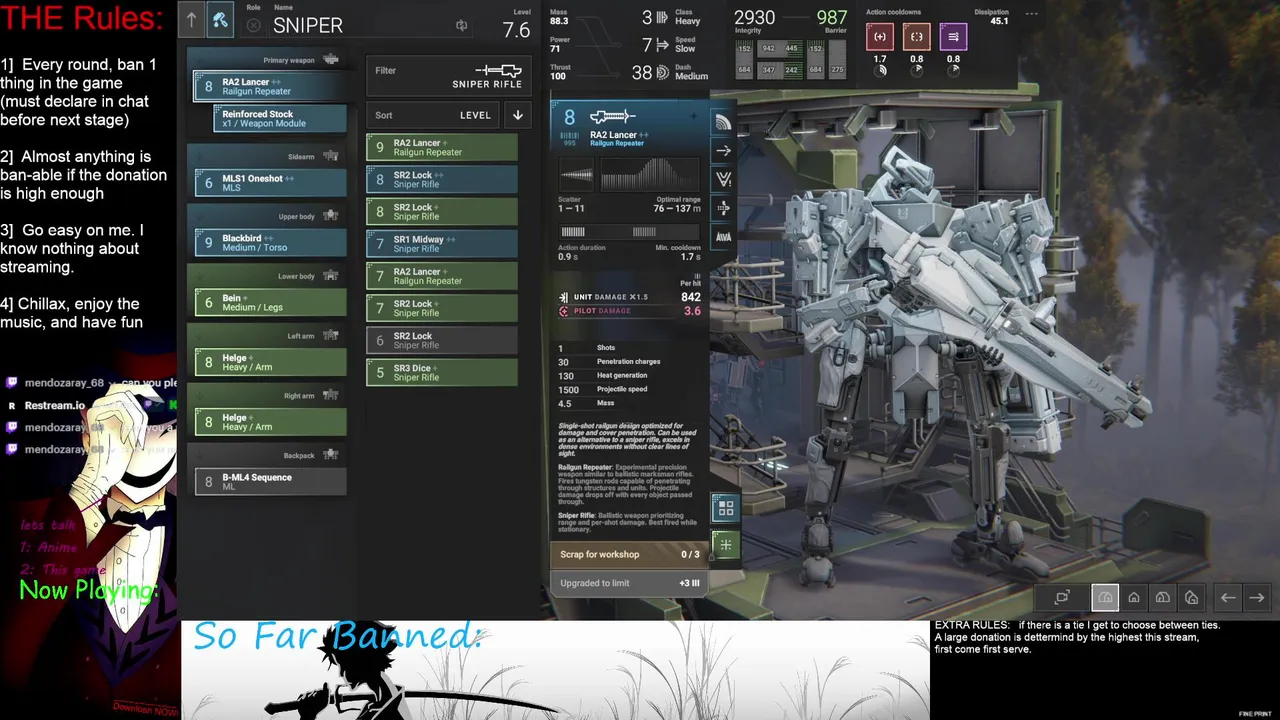The height and width of the screenshot is (720, 1280).
Task: Toggle the camera mode button
Action: (1062, 598)
